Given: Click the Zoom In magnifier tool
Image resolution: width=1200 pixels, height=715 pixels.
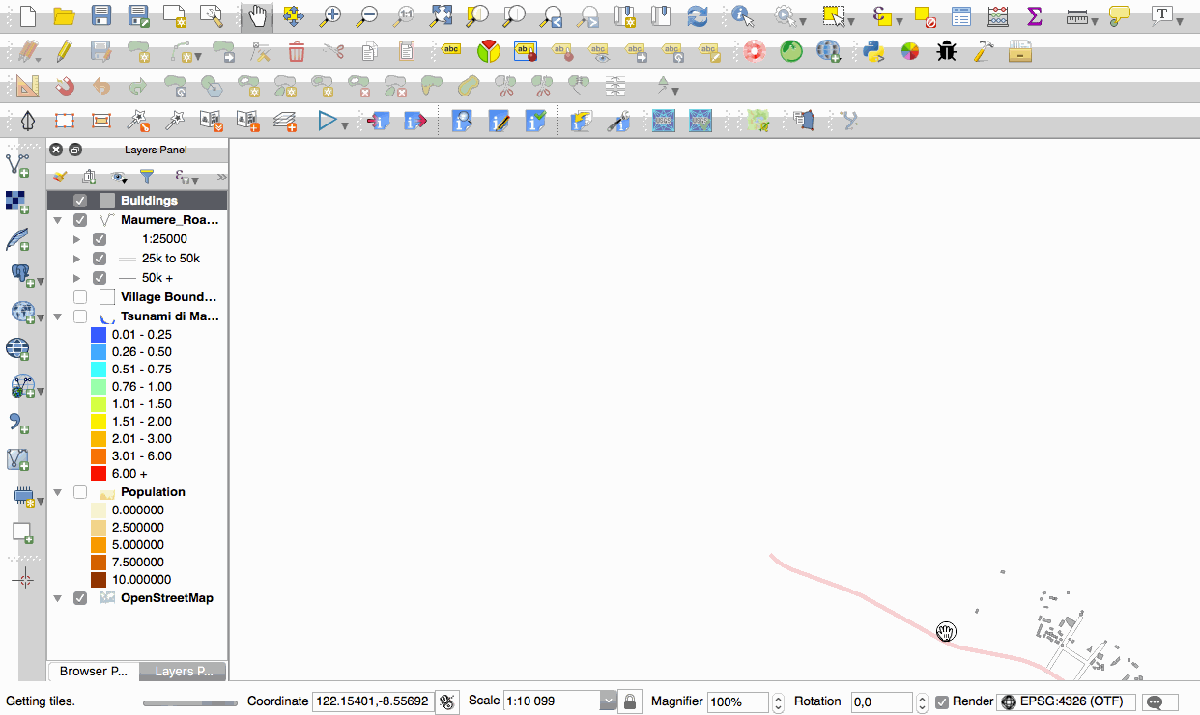Looking at the screenshot, I should point(329,16).
